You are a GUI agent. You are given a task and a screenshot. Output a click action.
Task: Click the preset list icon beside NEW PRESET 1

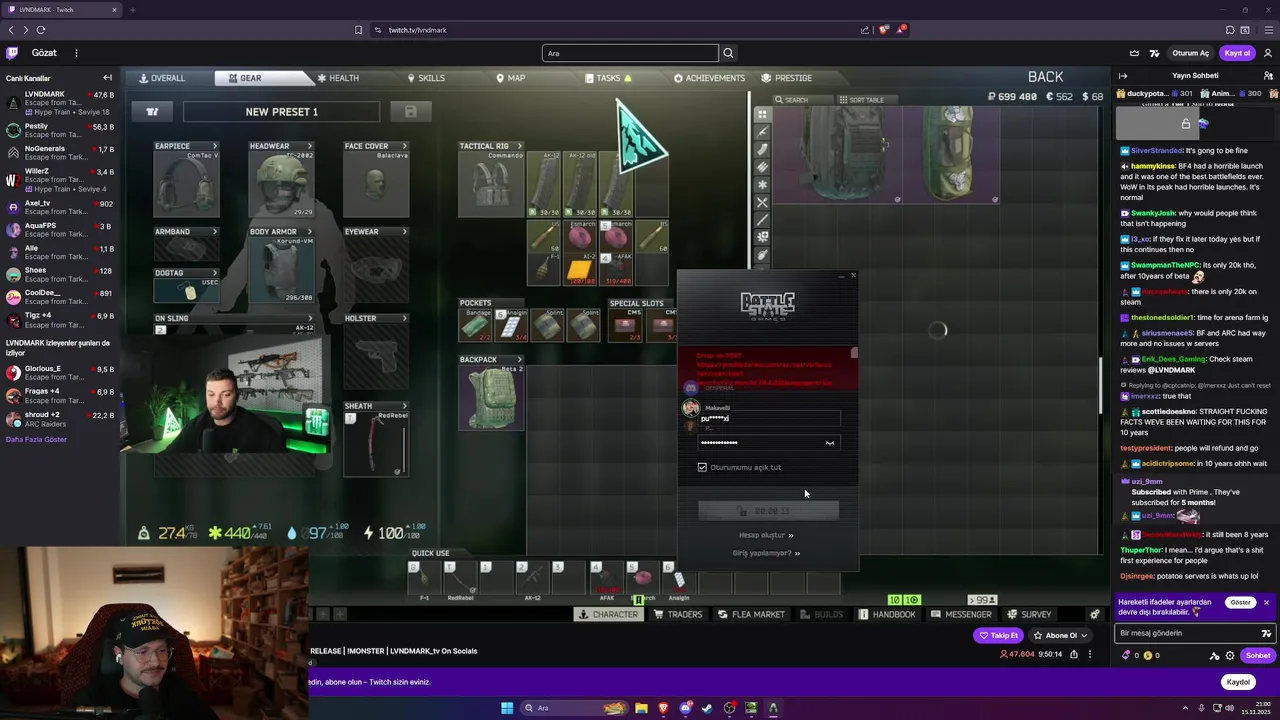[x=152, y=112]
